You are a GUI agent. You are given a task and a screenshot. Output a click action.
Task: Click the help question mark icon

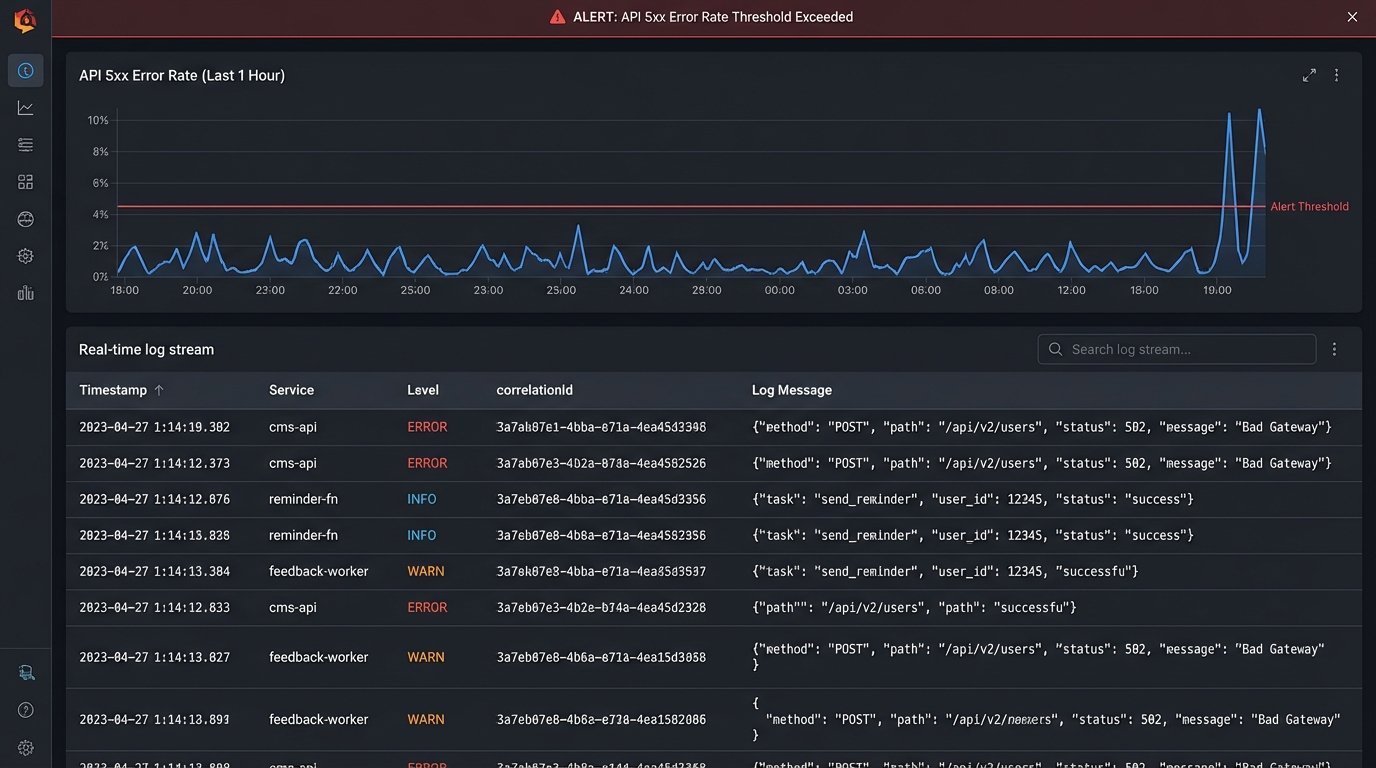[26, 710]
